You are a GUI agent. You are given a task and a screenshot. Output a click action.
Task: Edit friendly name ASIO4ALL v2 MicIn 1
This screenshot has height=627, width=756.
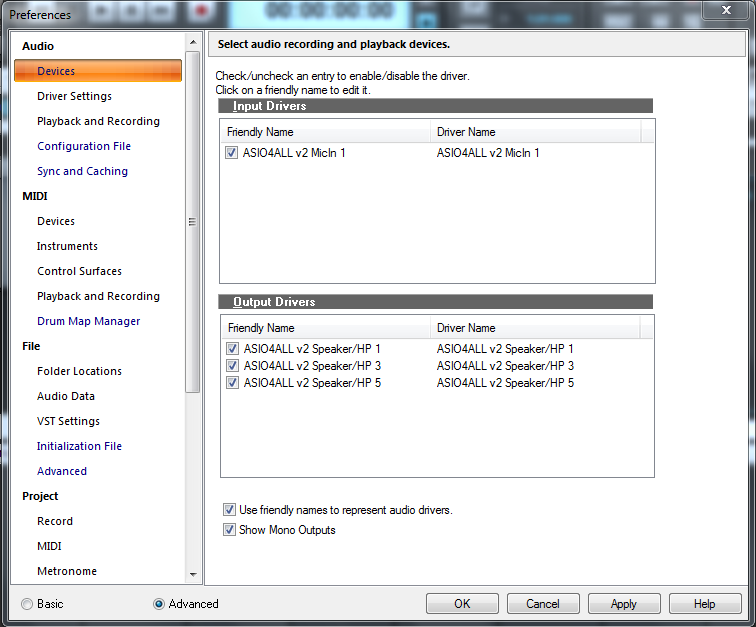tap(294, 153)
